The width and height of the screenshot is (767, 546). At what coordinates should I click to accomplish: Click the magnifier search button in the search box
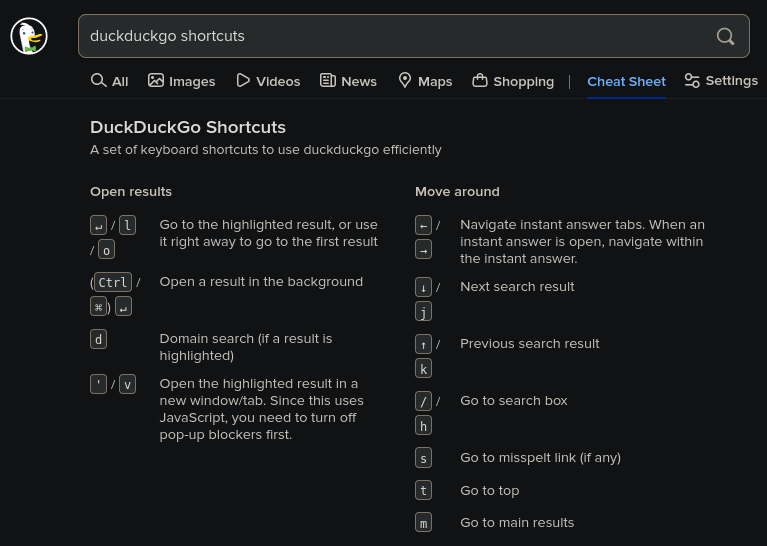point(725,36)
